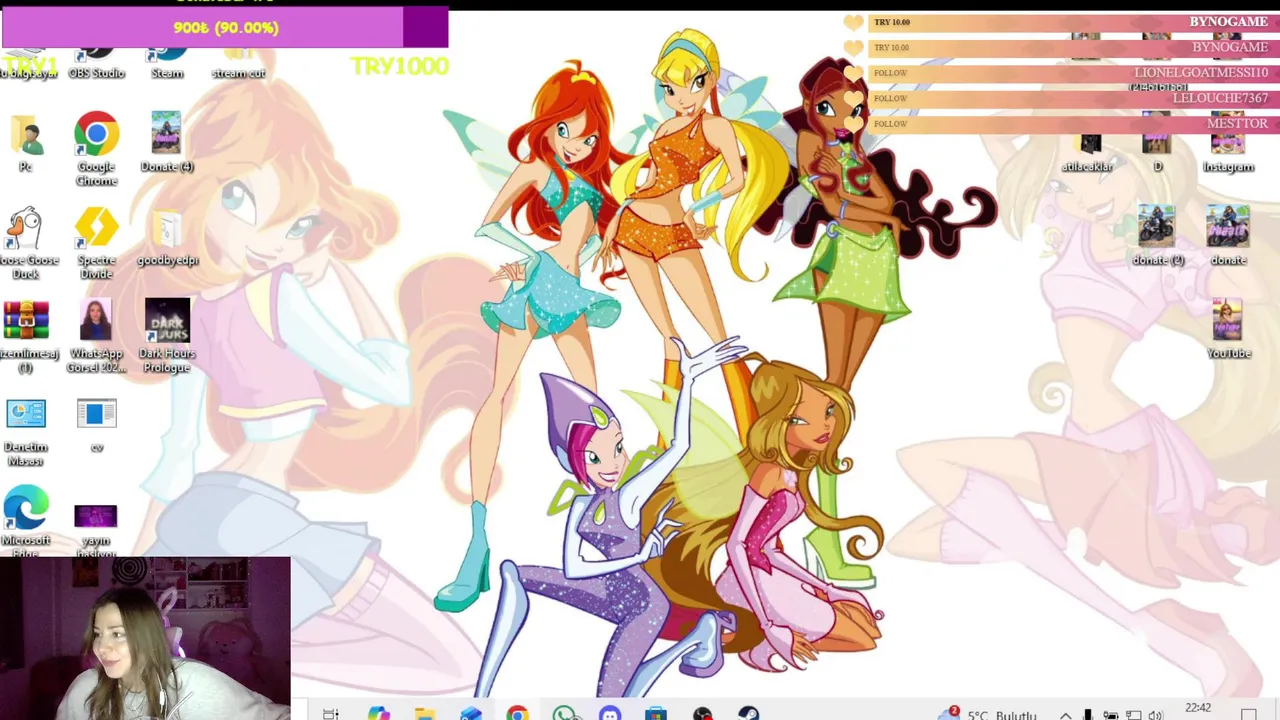Open Copilot from the taskbar
Screen dimensions: 1280x720
pos(378,713)
